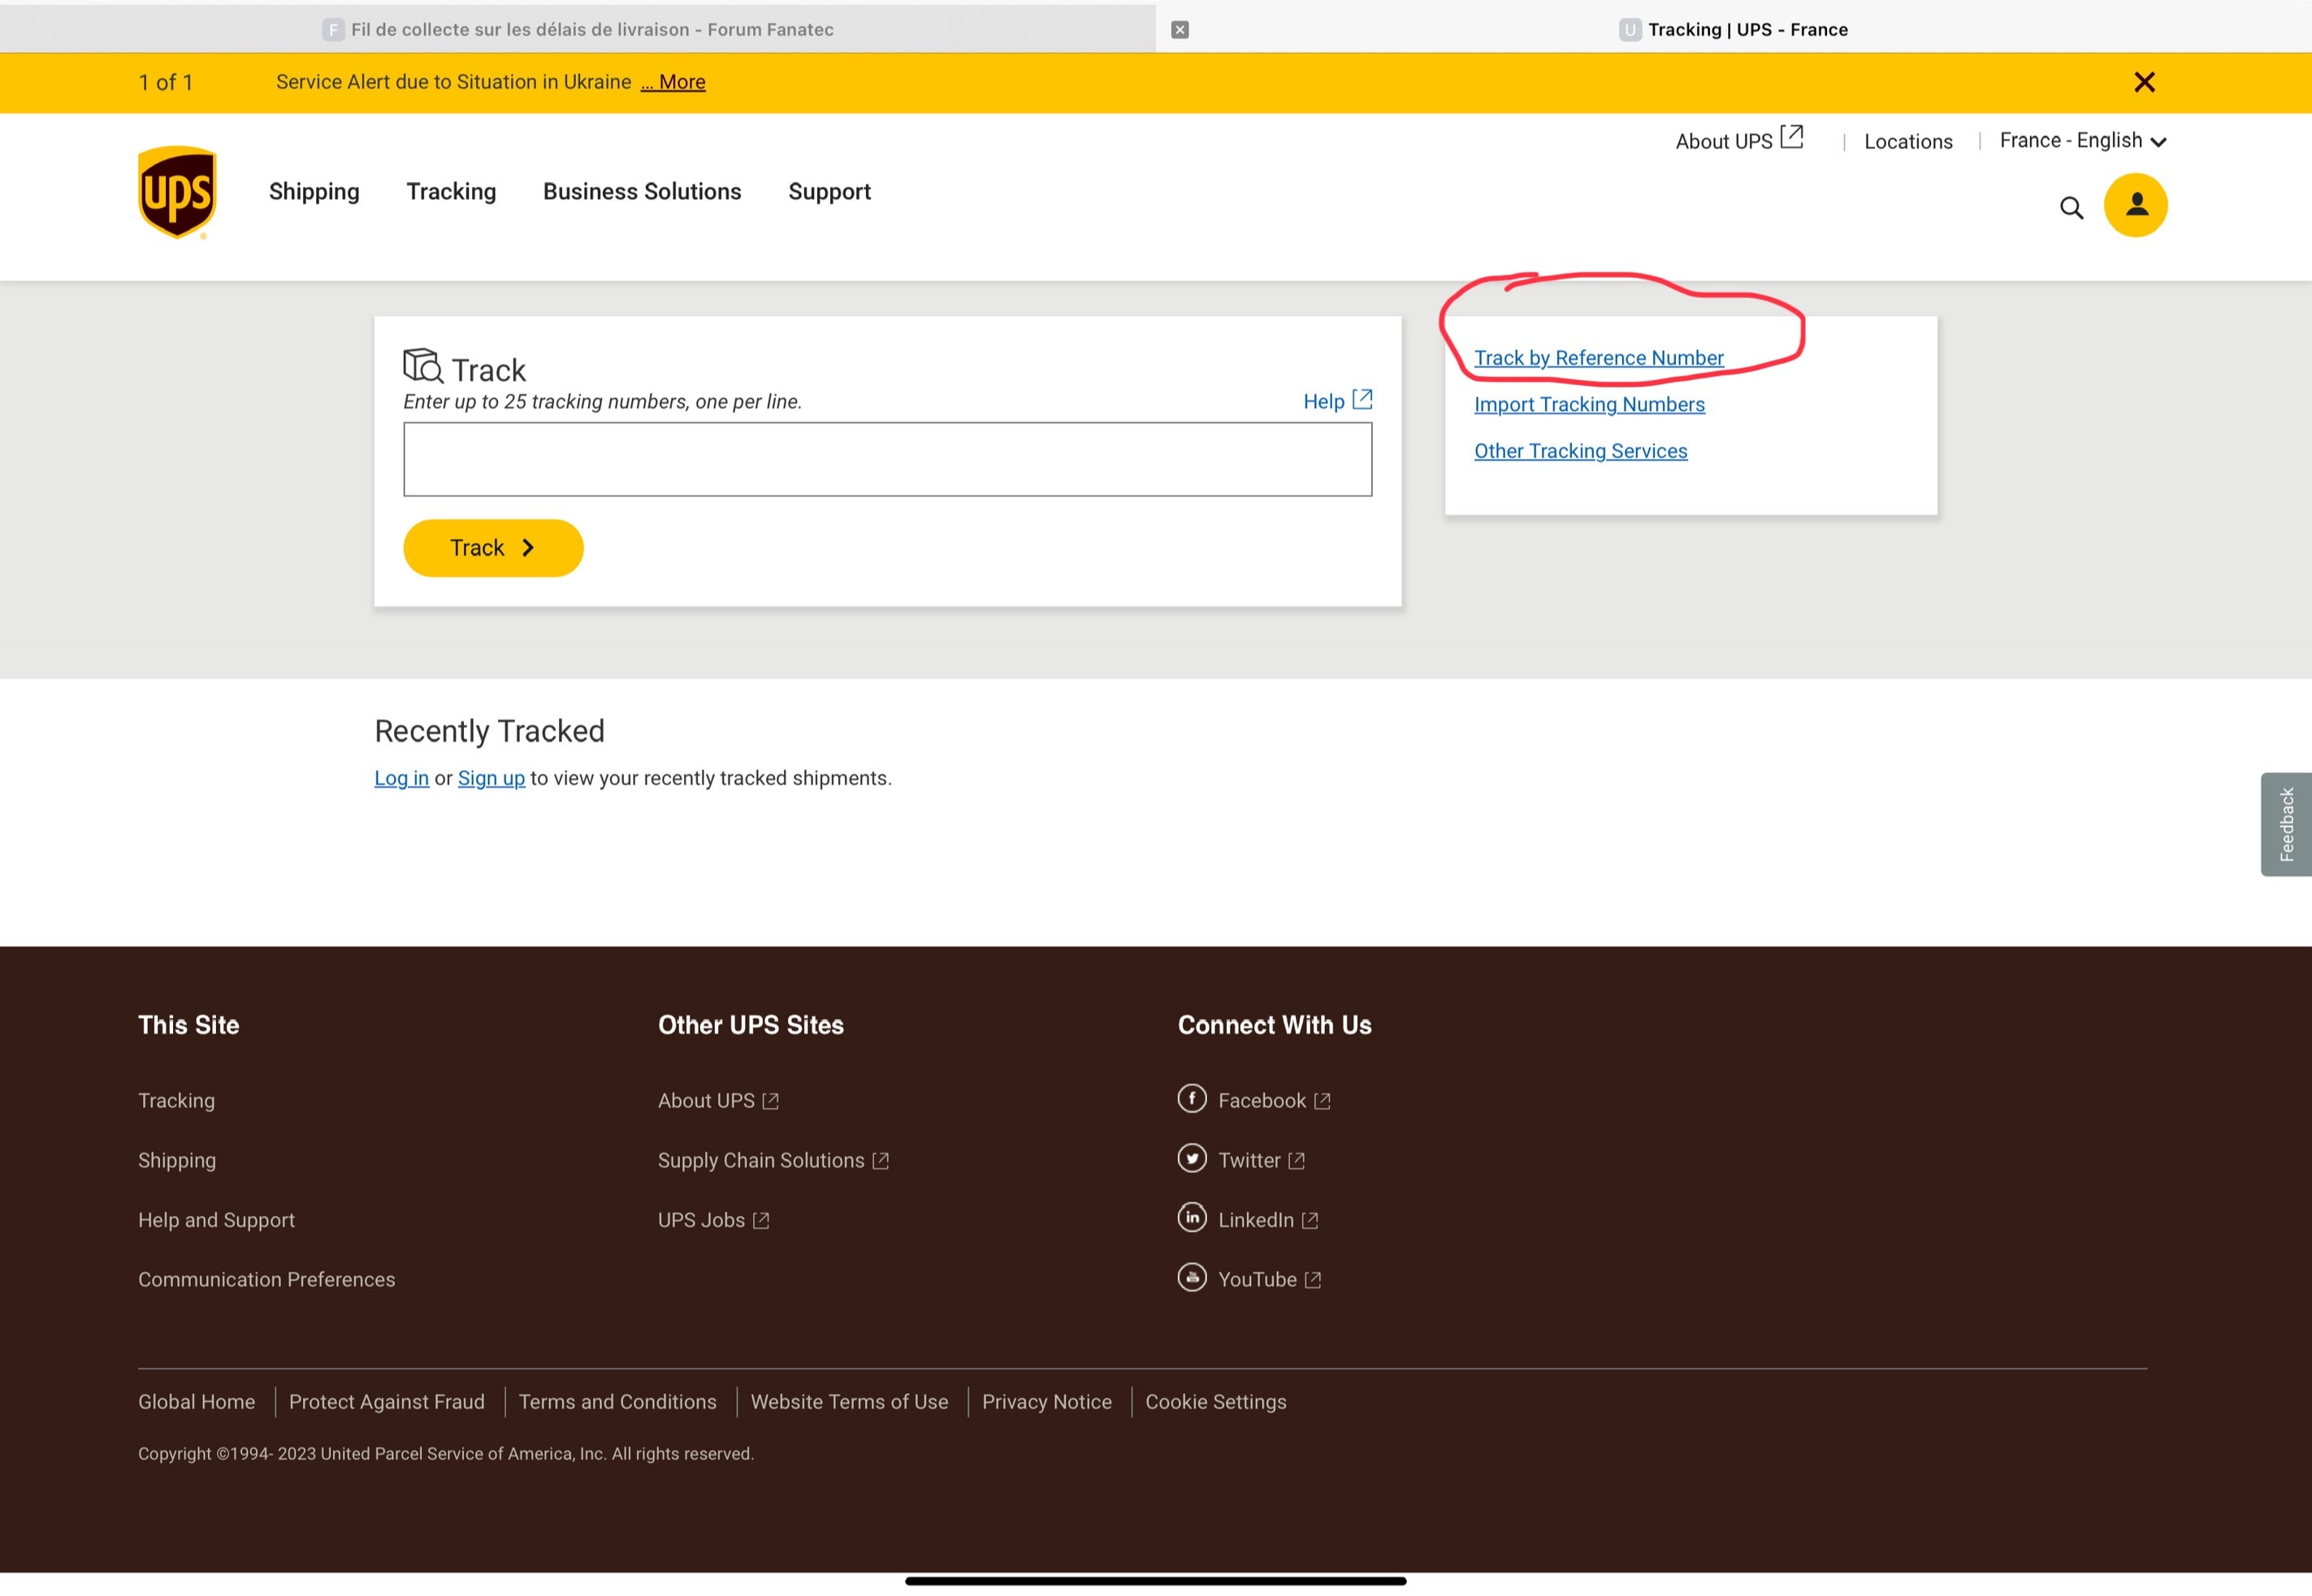Screen dimensions: 2312x1596
Task: Click the Log in link
Action: coord(401,778)
